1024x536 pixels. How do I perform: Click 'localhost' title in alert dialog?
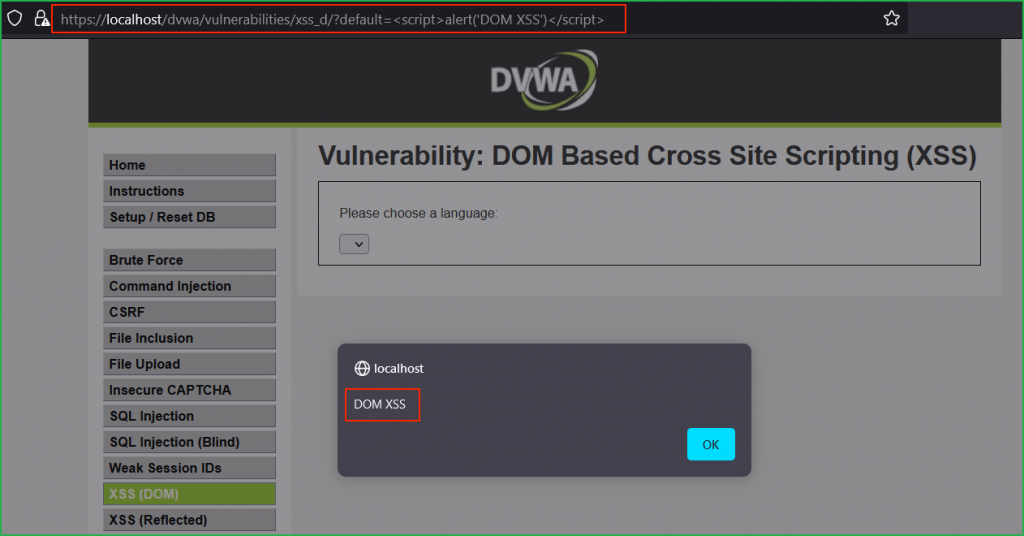click(x=398, y=368)
